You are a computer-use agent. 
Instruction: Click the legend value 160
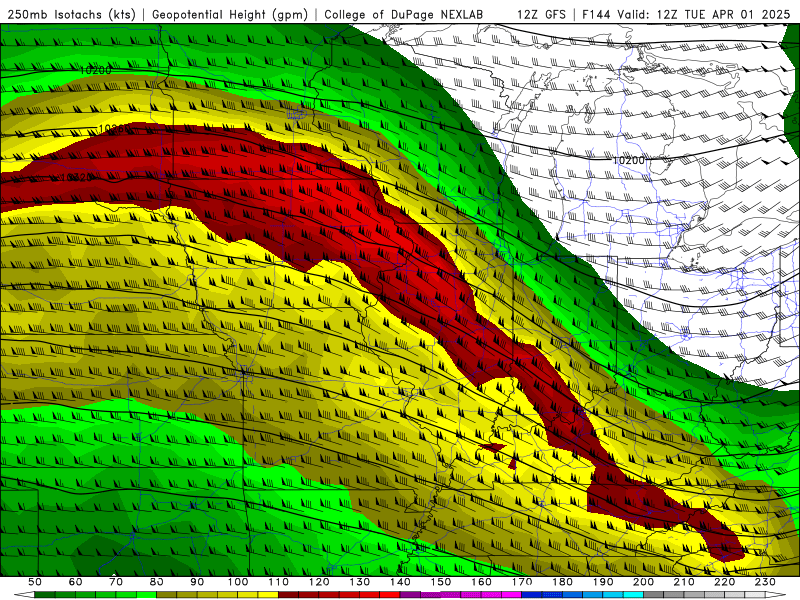(x=481, y=582)
